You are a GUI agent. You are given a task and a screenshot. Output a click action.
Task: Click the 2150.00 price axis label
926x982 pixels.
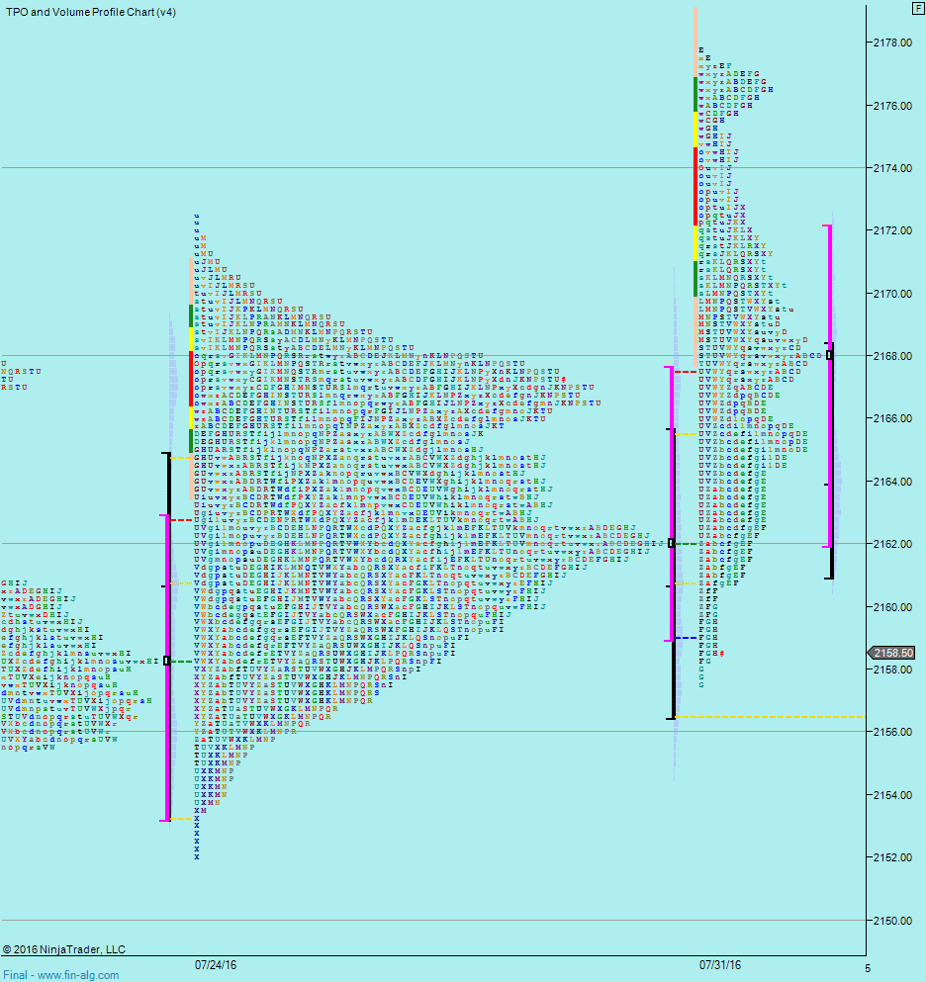[x=892, y=920]
